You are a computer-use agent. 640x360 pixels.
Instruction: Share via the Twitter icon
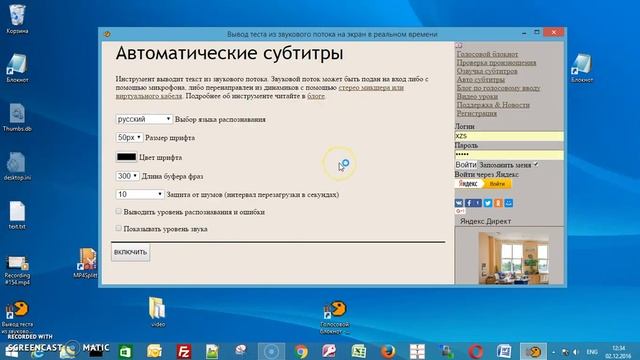(x=488, y=203)
